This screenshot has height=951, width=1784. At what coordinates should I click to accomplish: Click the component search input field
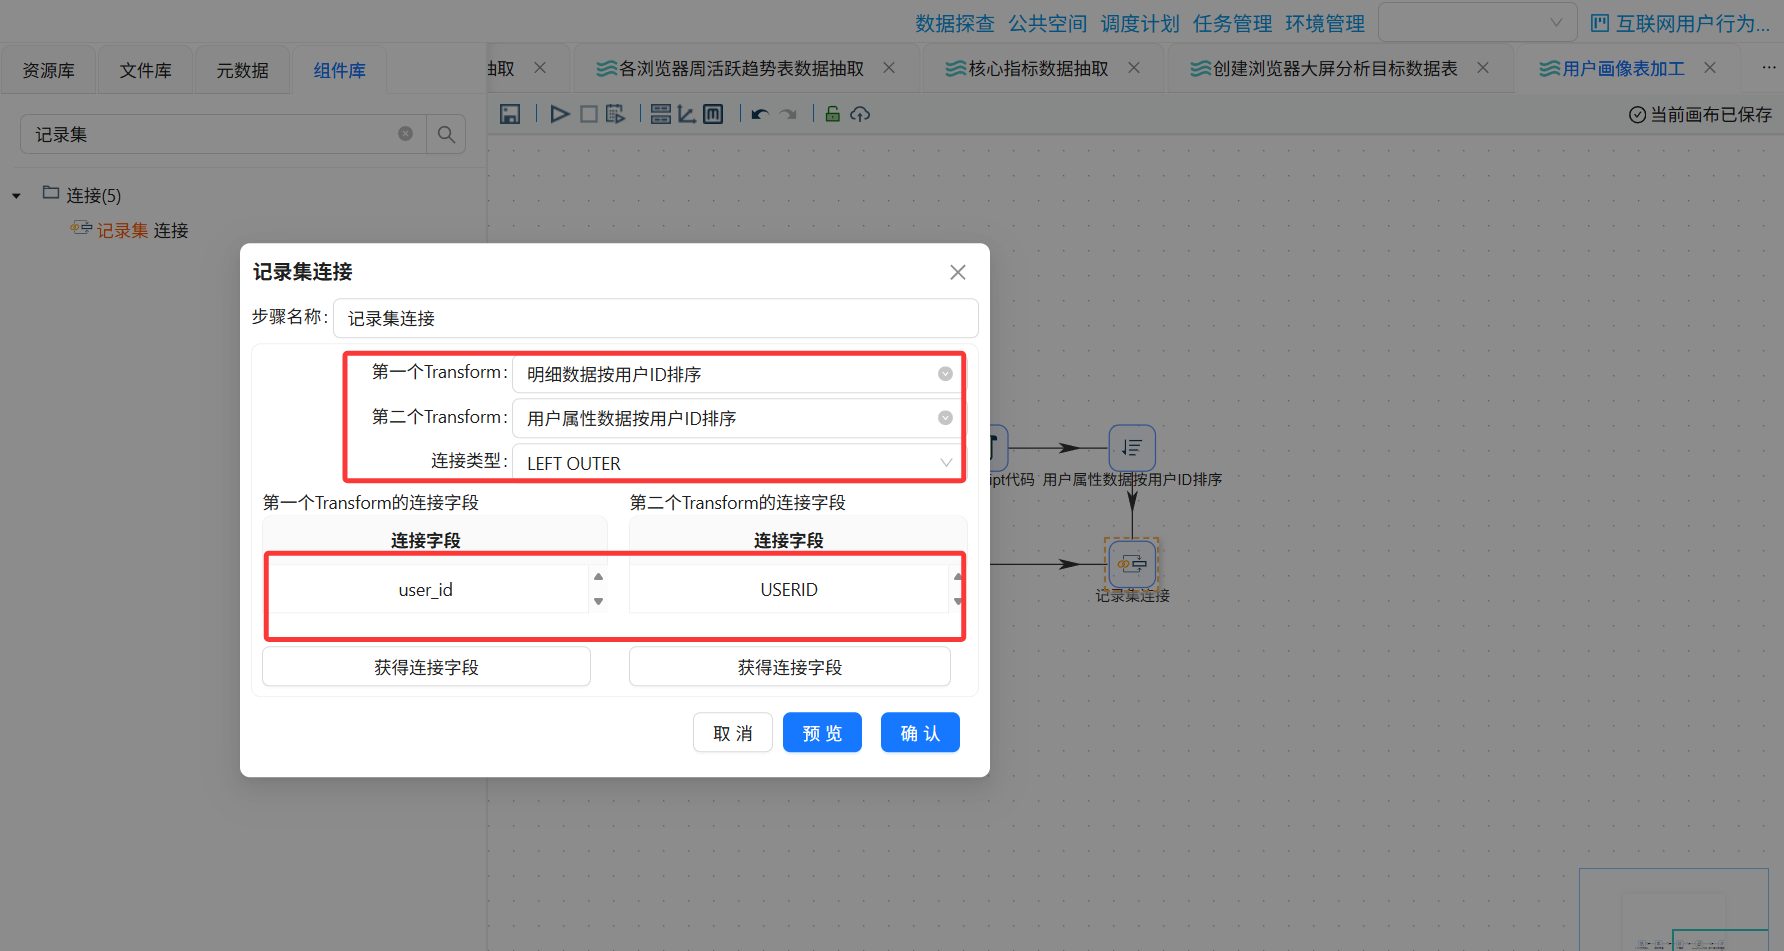pos(223,134)
